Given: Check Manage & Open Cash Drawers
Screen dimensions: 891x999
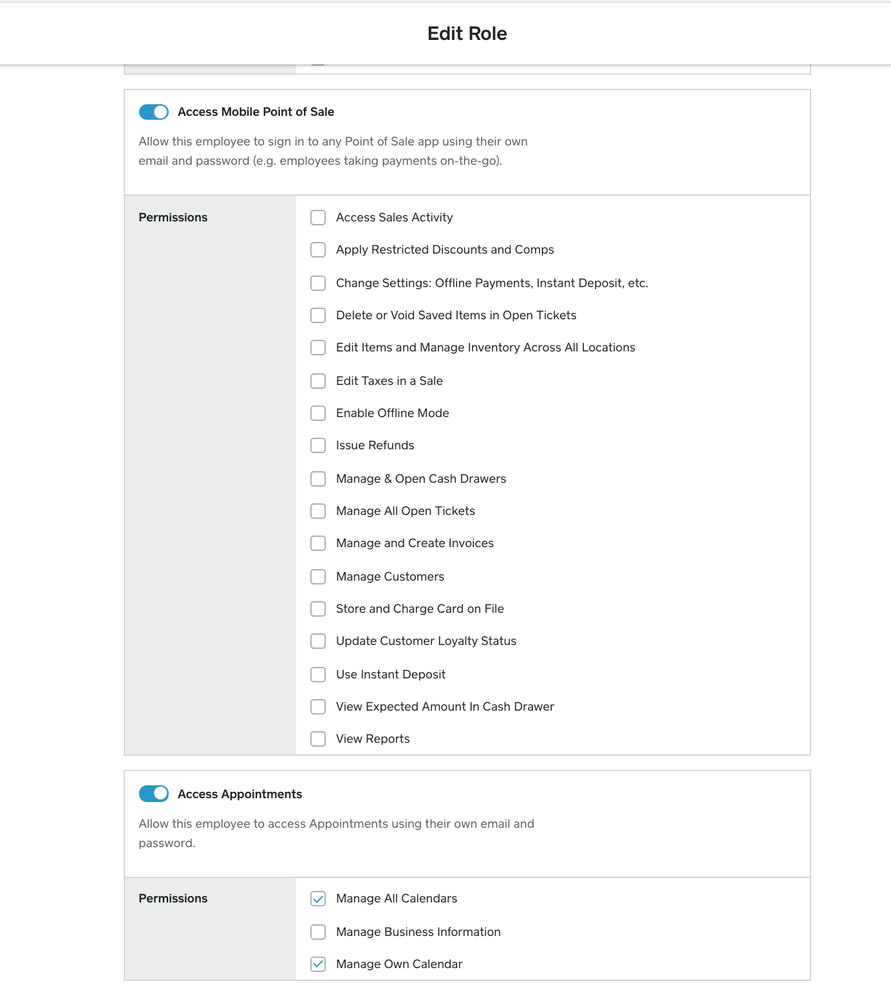Looking at the screenshot, I should (318, 479).
